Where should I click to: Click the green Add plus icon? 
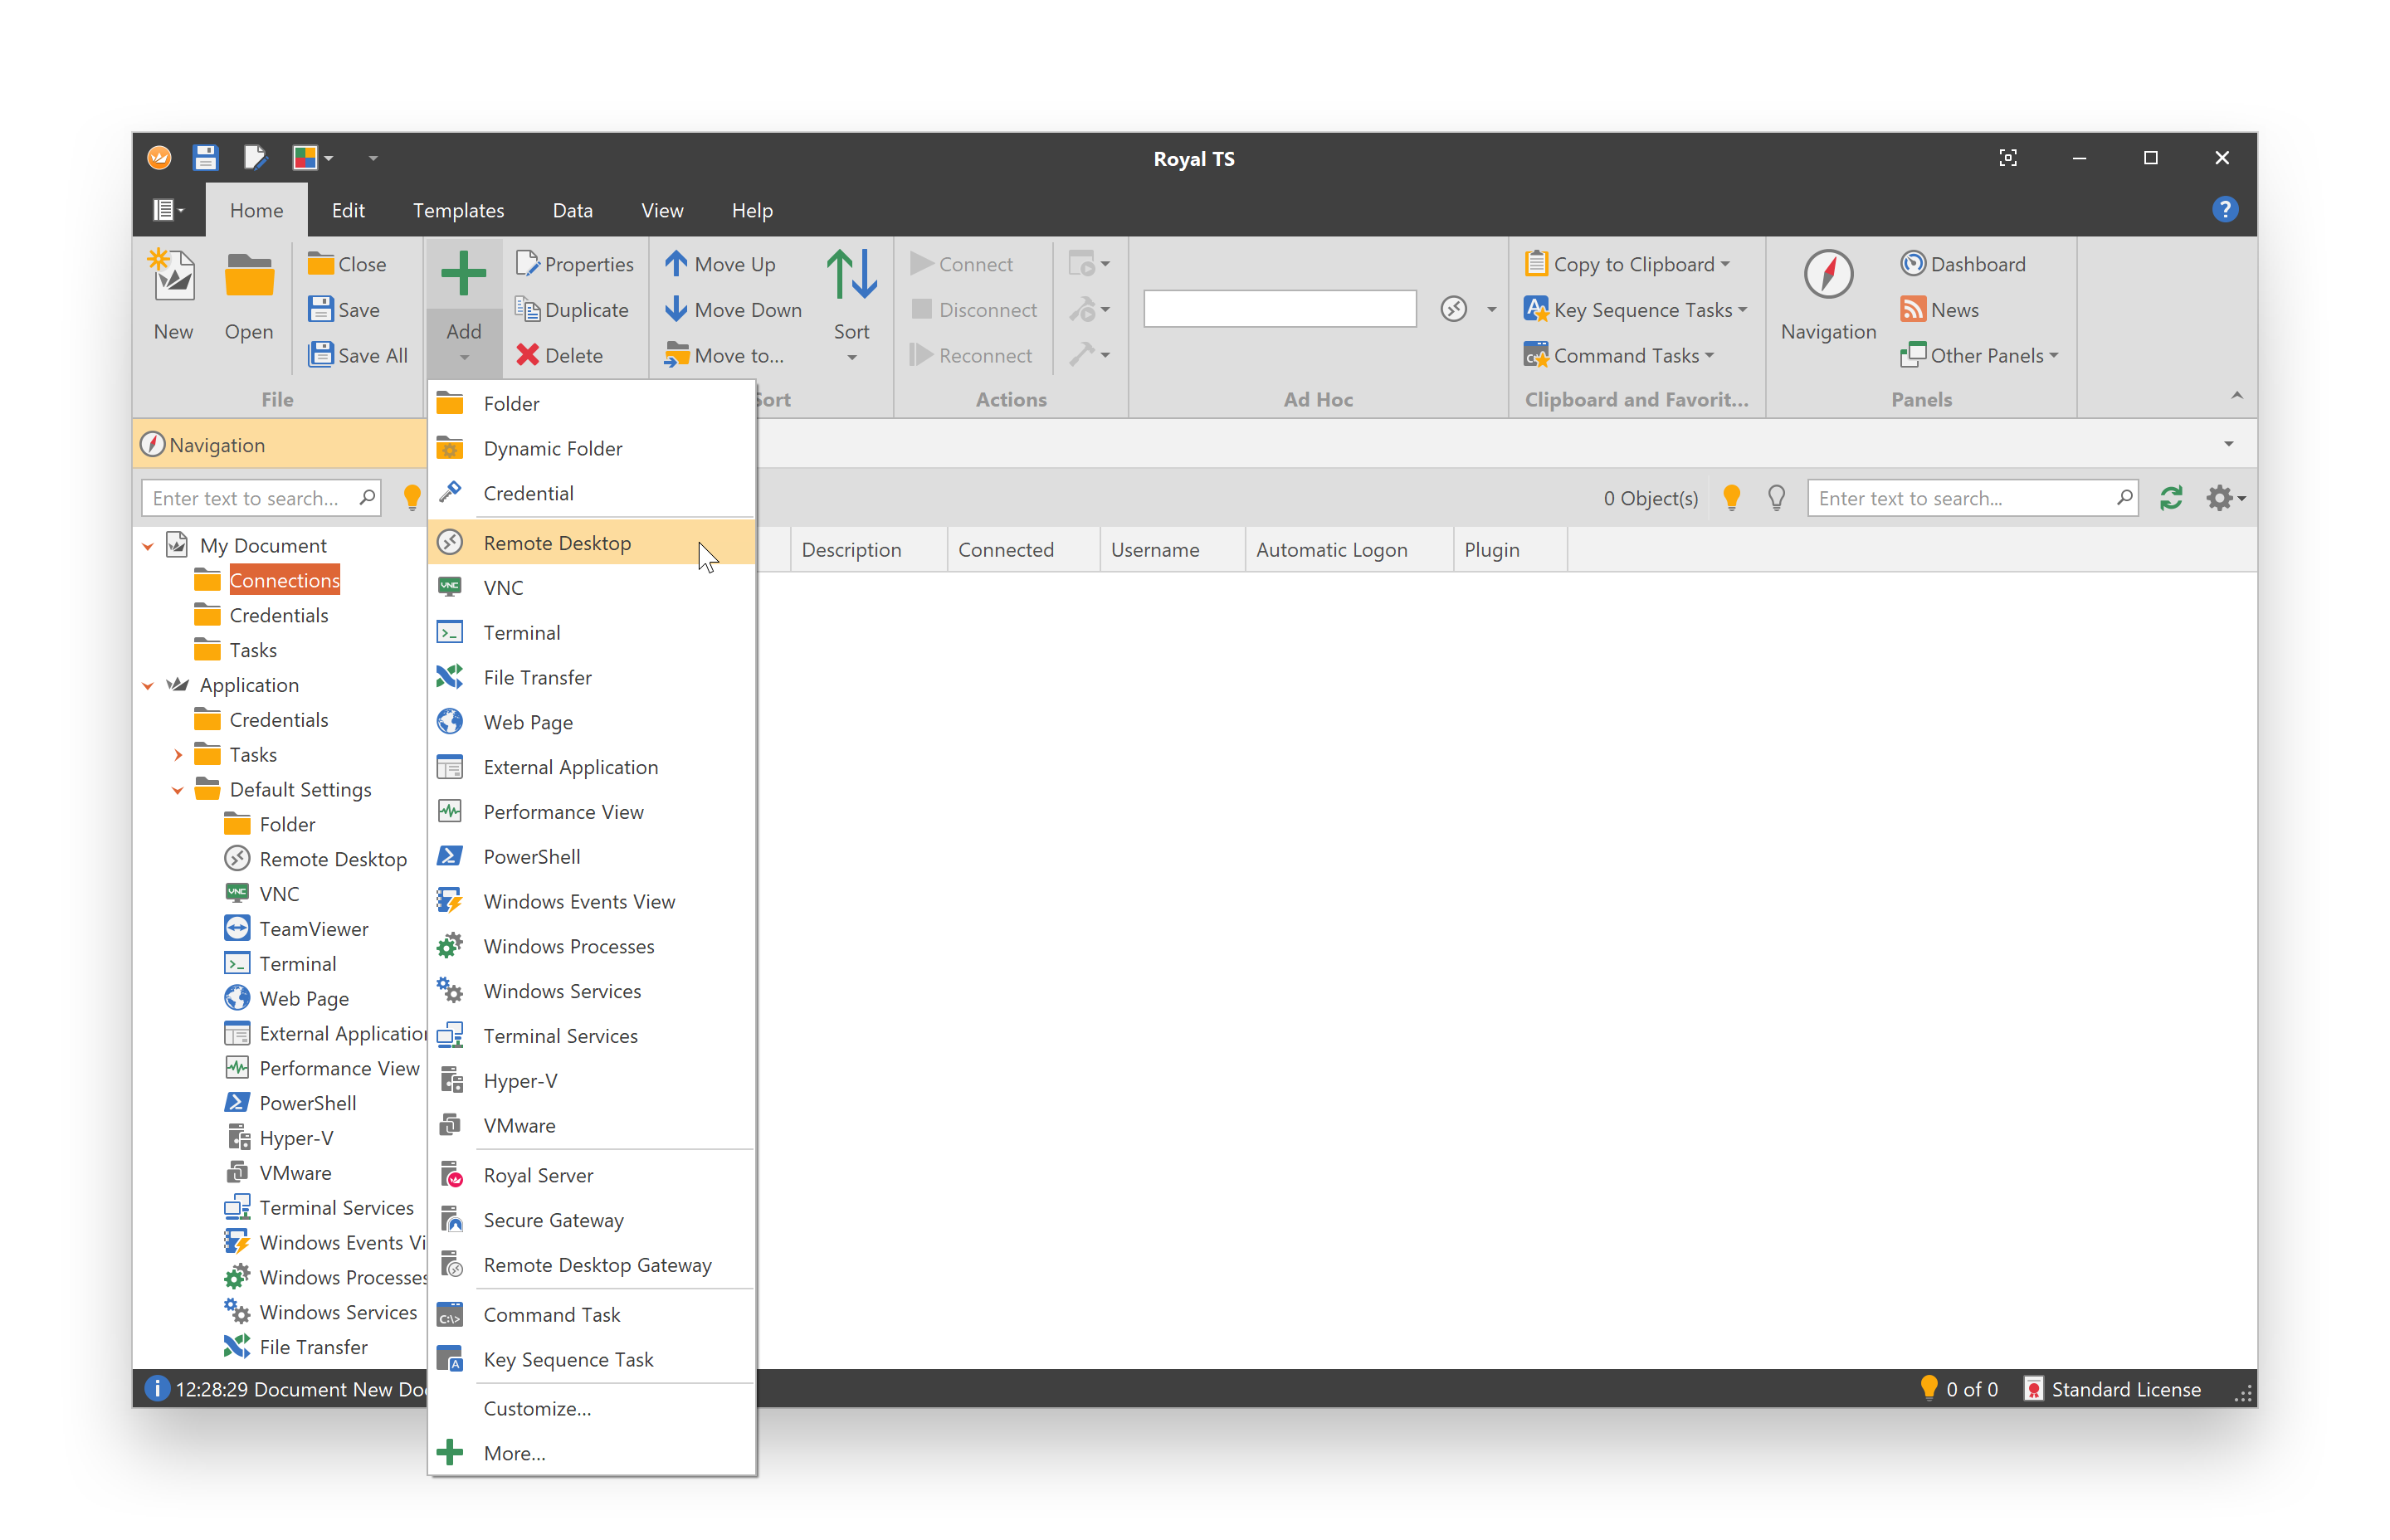point(463,273)
